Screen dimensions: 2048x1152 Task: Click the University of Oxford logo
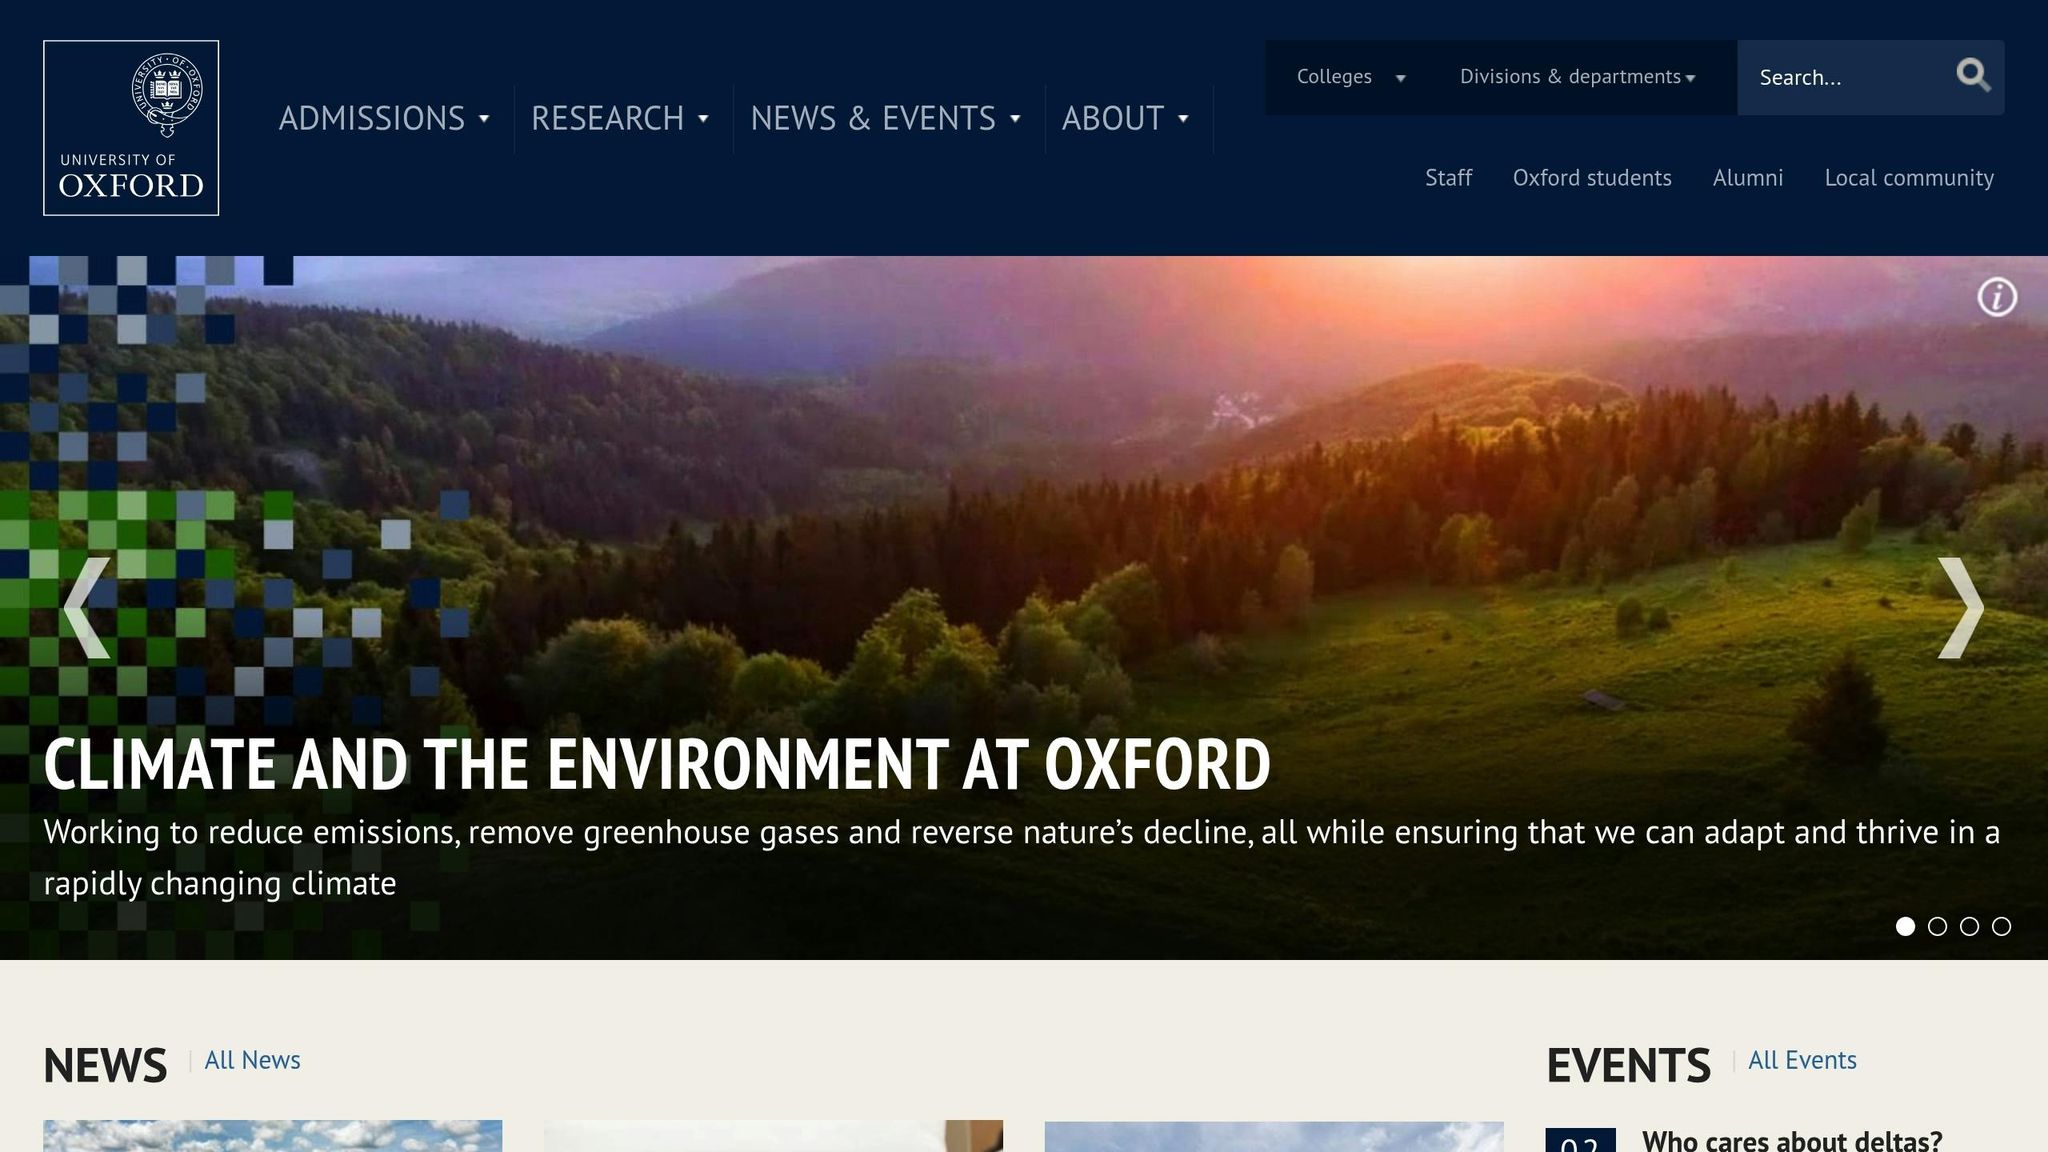click(x=131, y=126)
